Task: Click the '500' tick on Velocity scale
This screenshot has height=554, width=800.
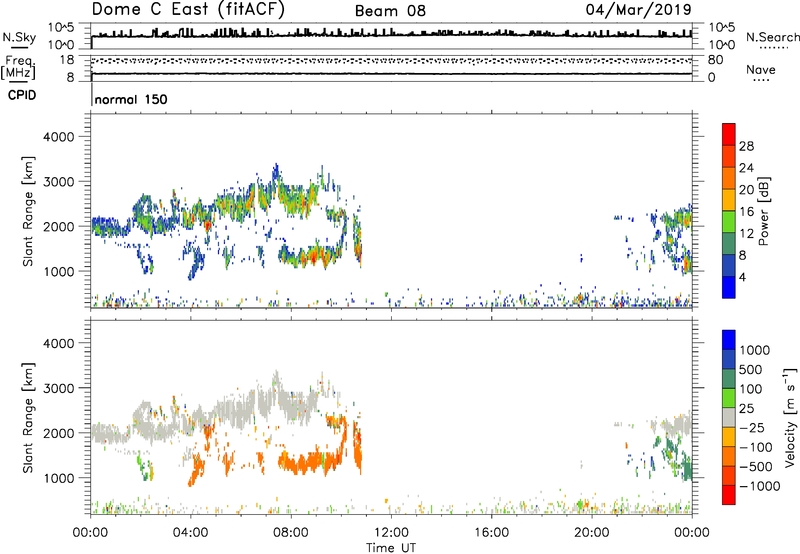Action: 751,370
